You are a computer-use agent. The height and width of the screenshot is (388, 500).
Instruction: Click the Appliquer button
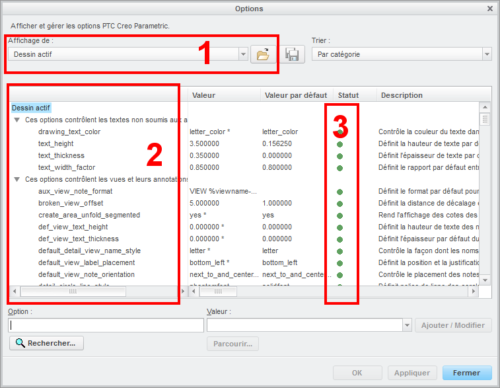[412, 373]
